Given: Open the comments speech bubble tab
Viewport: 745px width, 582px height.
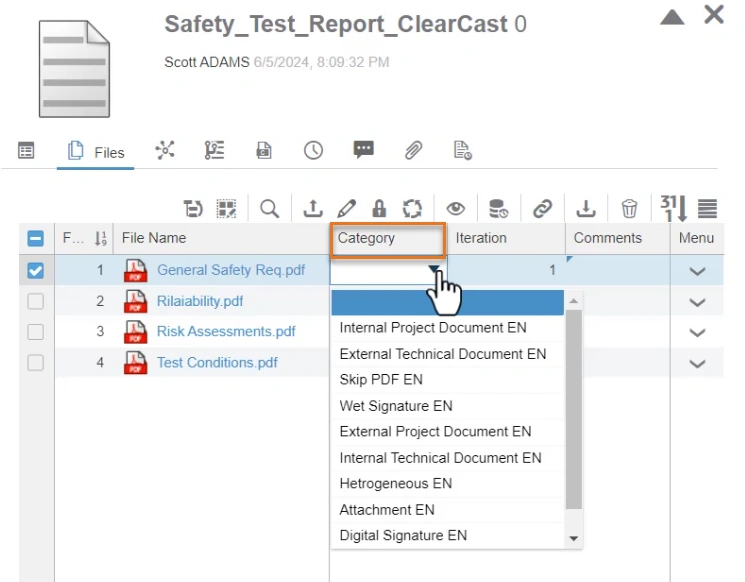Looking at the screenshot, I should click(363, 150).
